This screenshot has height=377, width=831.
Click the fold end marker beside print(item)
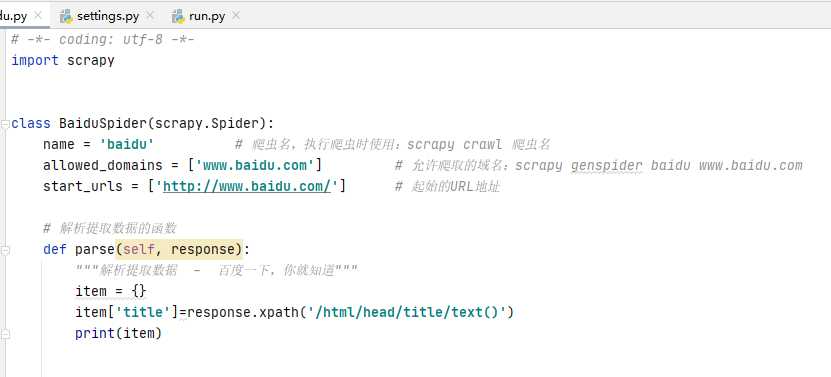[5, 334]
